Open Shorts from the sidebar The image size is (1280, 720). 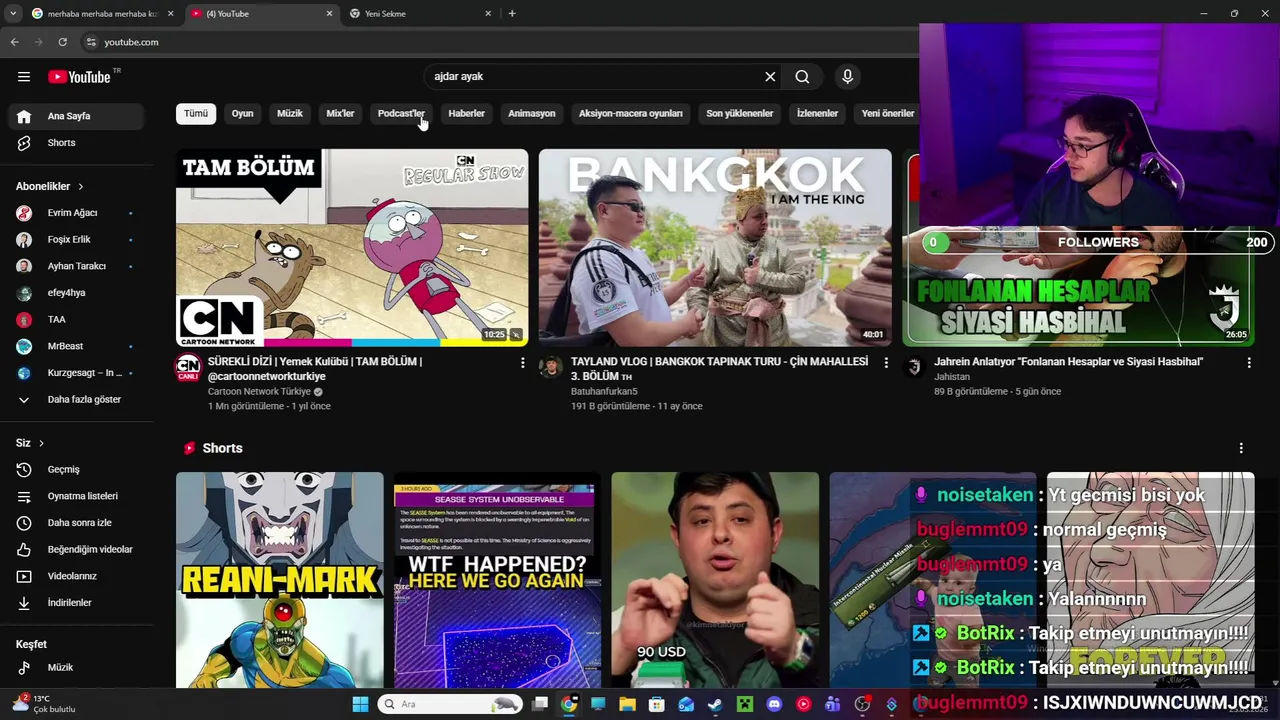78,142
